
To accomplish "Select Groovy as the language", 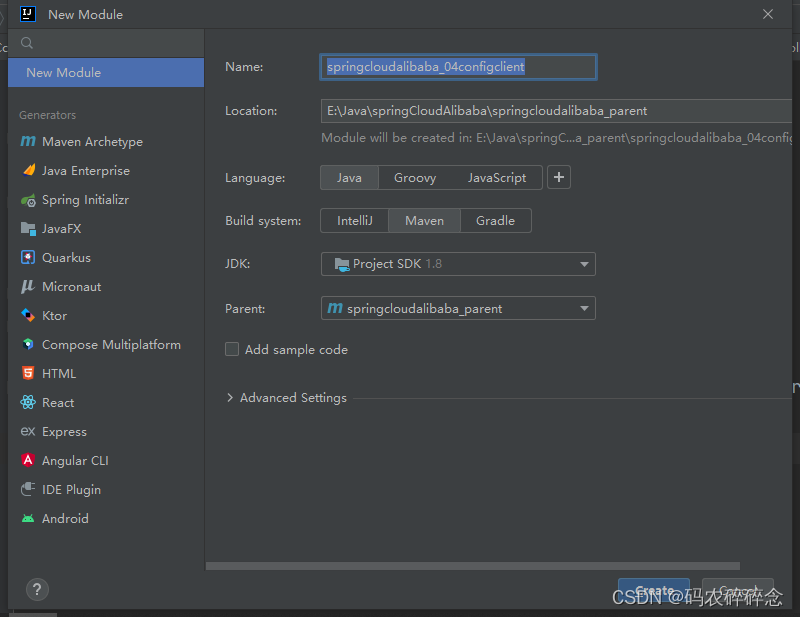I will 415,178.
